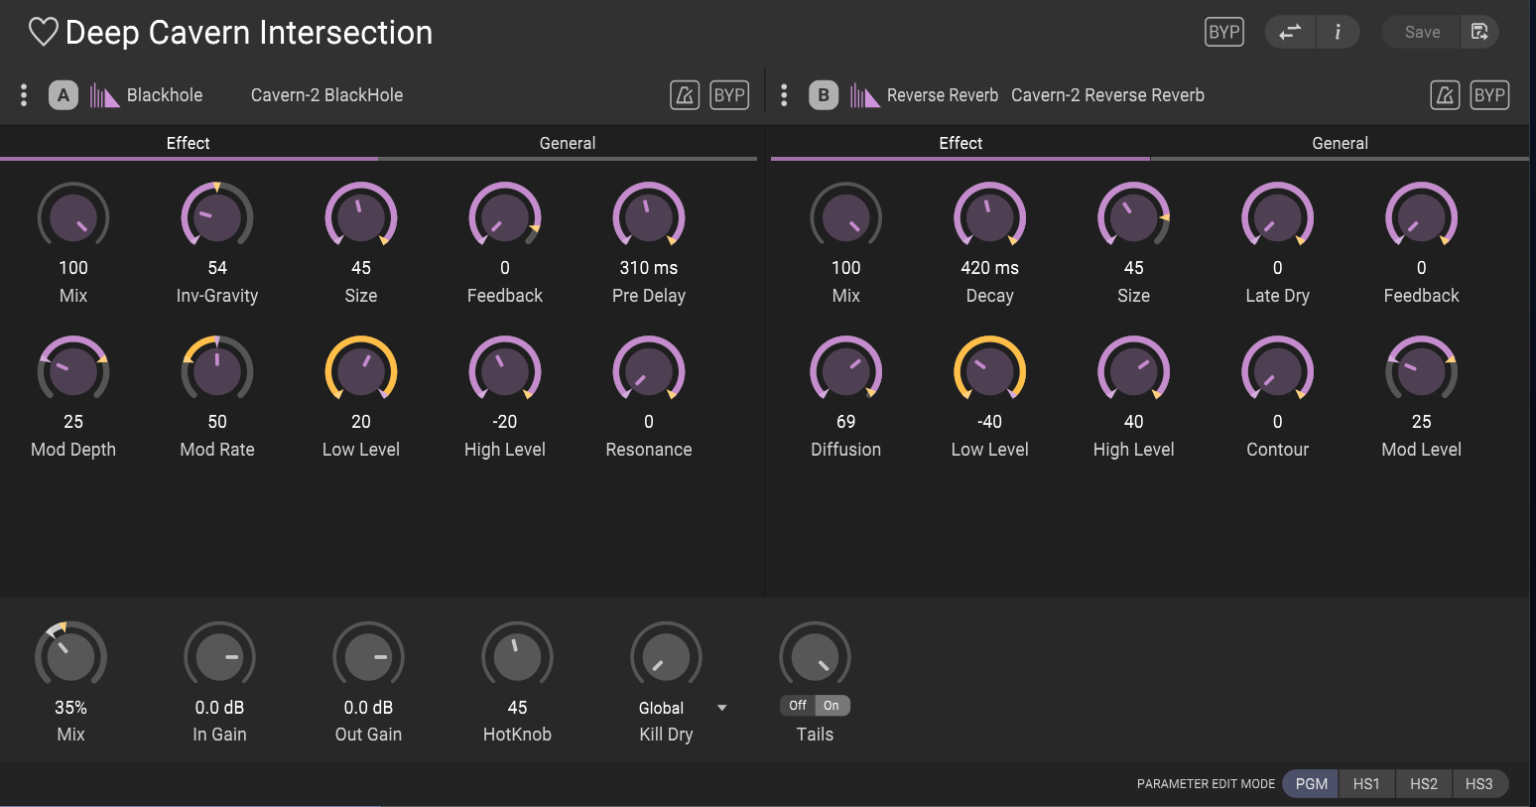Viewport: 1536px width, 807px height.
Task: Click the In Gain knob
Action: [219, 657]
